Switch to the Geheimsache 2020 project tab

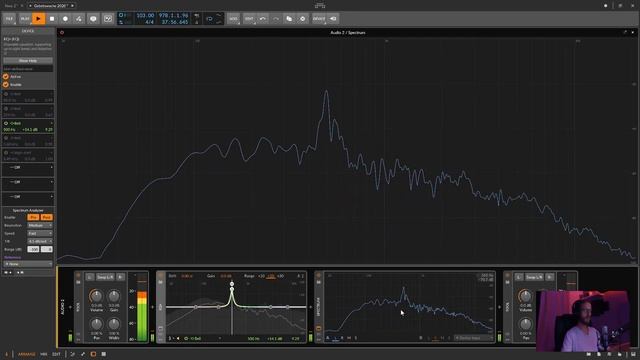tap(51, 6)
